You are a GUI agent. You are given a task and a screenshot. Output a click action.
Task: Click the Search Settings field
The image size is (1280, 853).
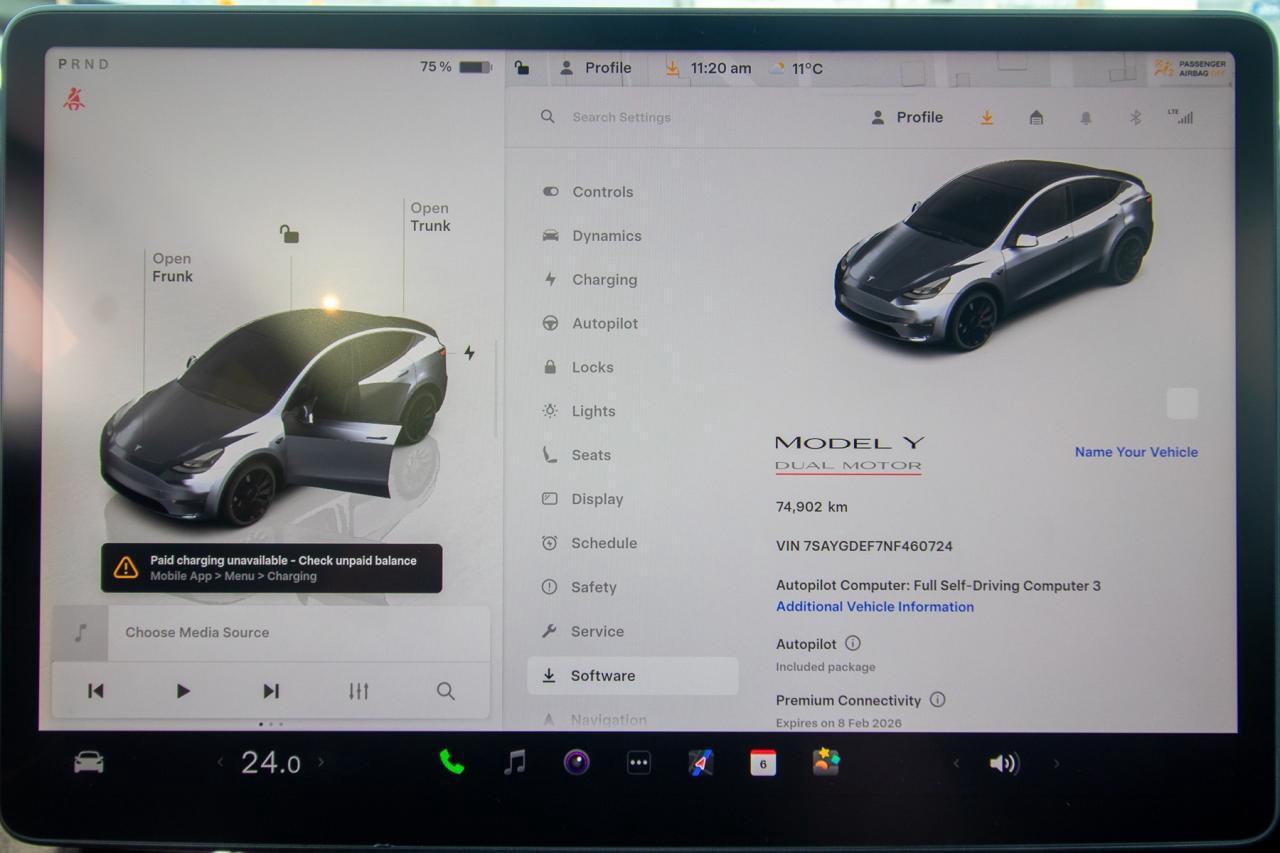622,118
